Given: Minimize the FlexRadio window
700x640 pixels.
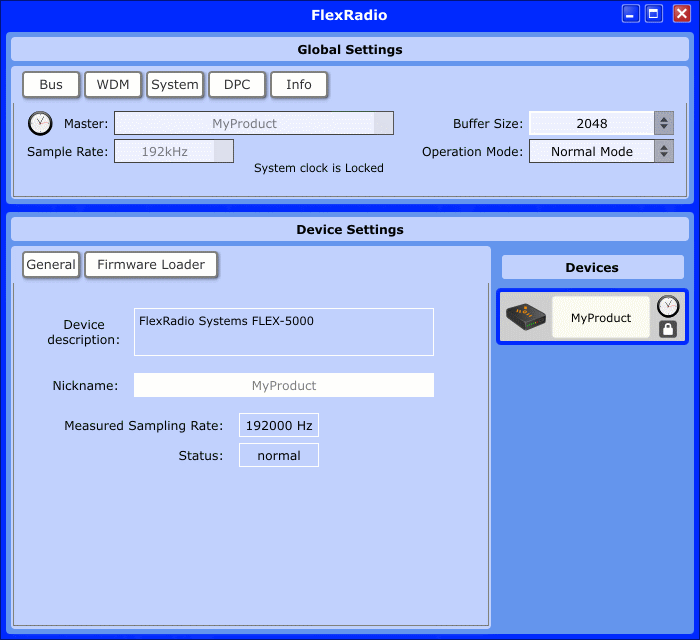Looking at the screenshot, I should (x=630, y=14).
